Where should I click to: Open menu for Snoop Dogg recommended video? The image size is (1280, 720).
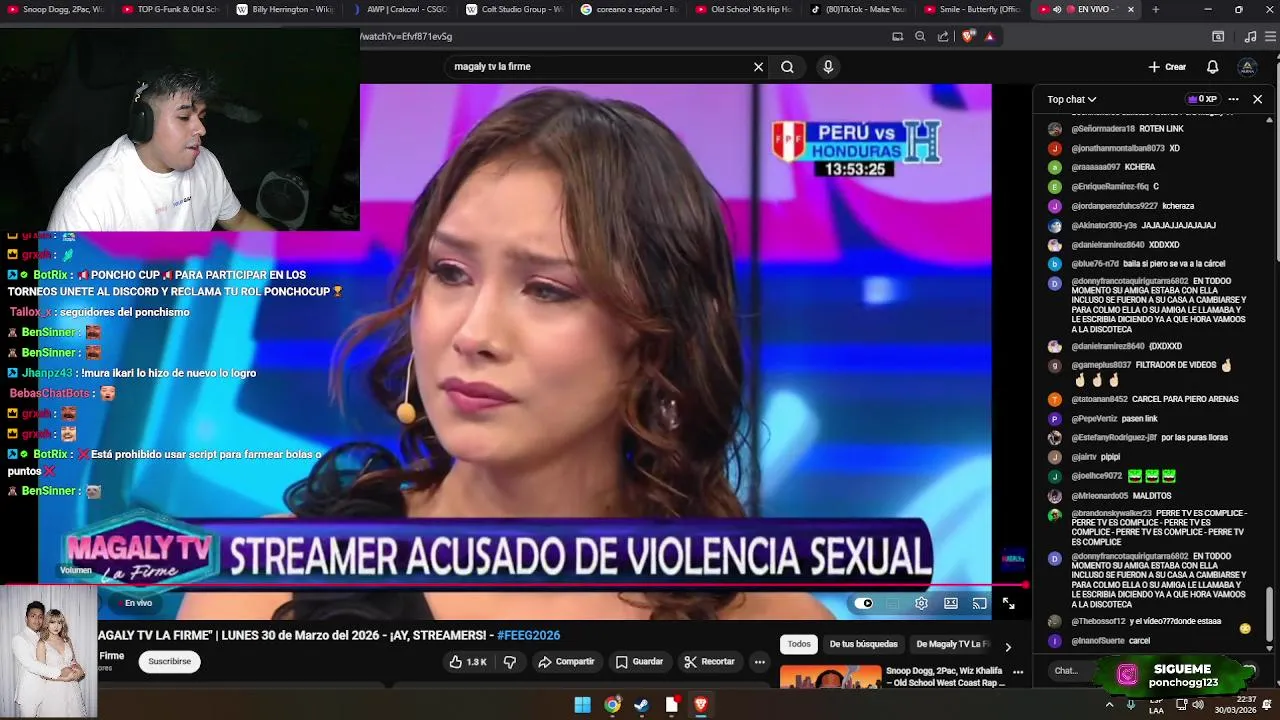tap(1019, 672)
